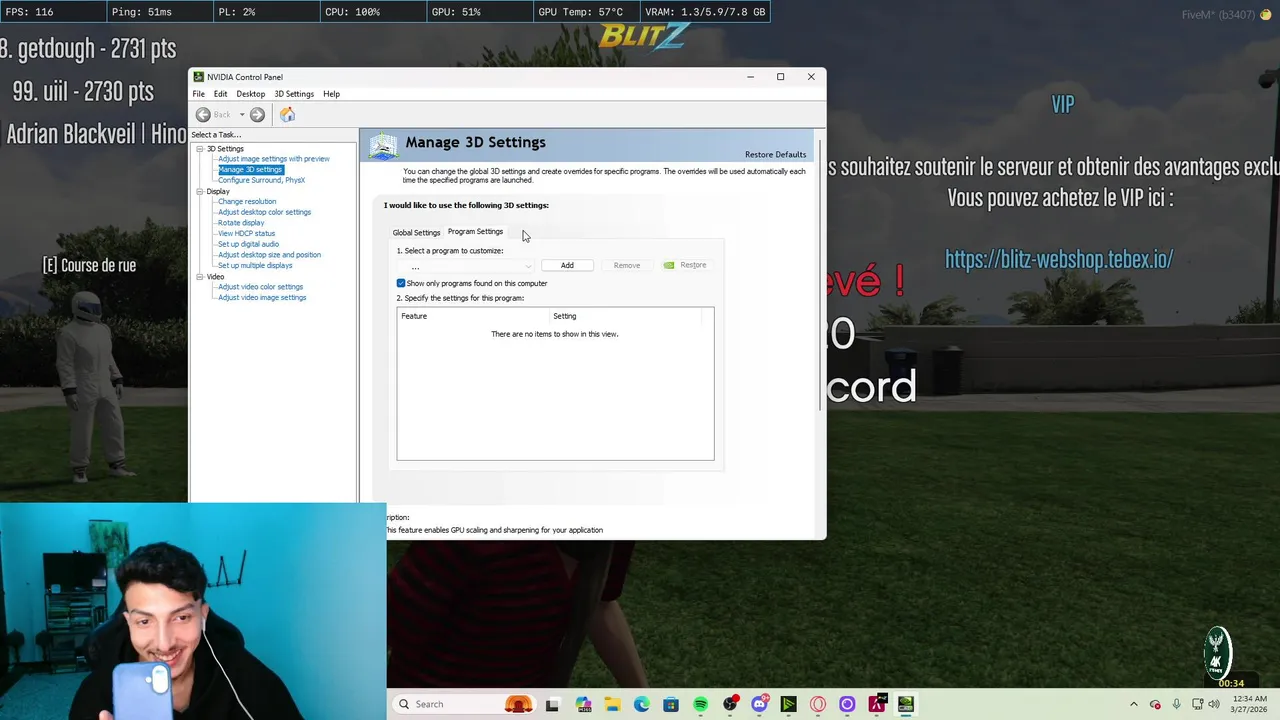Open the blitz-webshop.tebex.io link in game

coord(1059,260)
